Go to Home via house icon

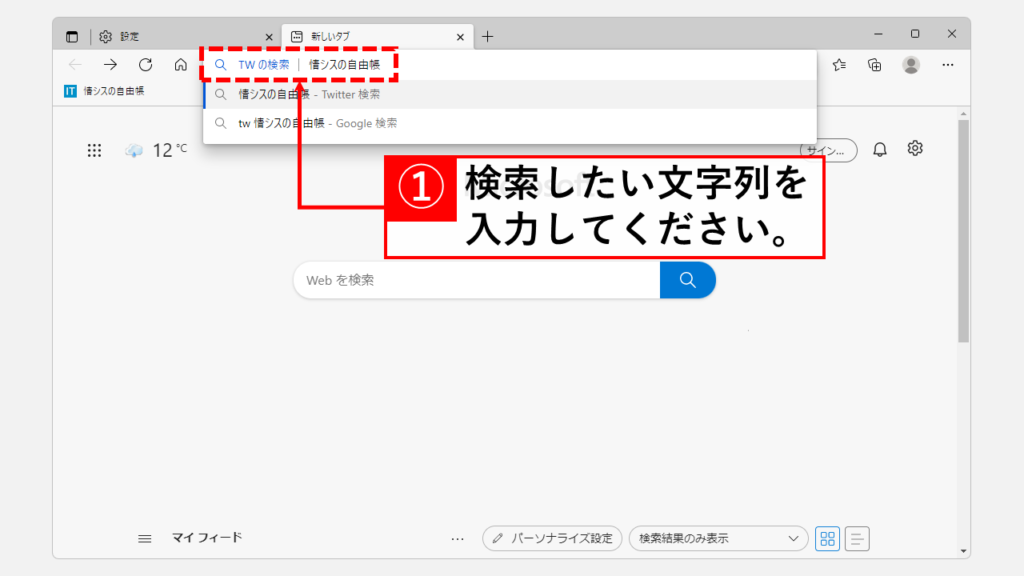(x=180, y=65)
